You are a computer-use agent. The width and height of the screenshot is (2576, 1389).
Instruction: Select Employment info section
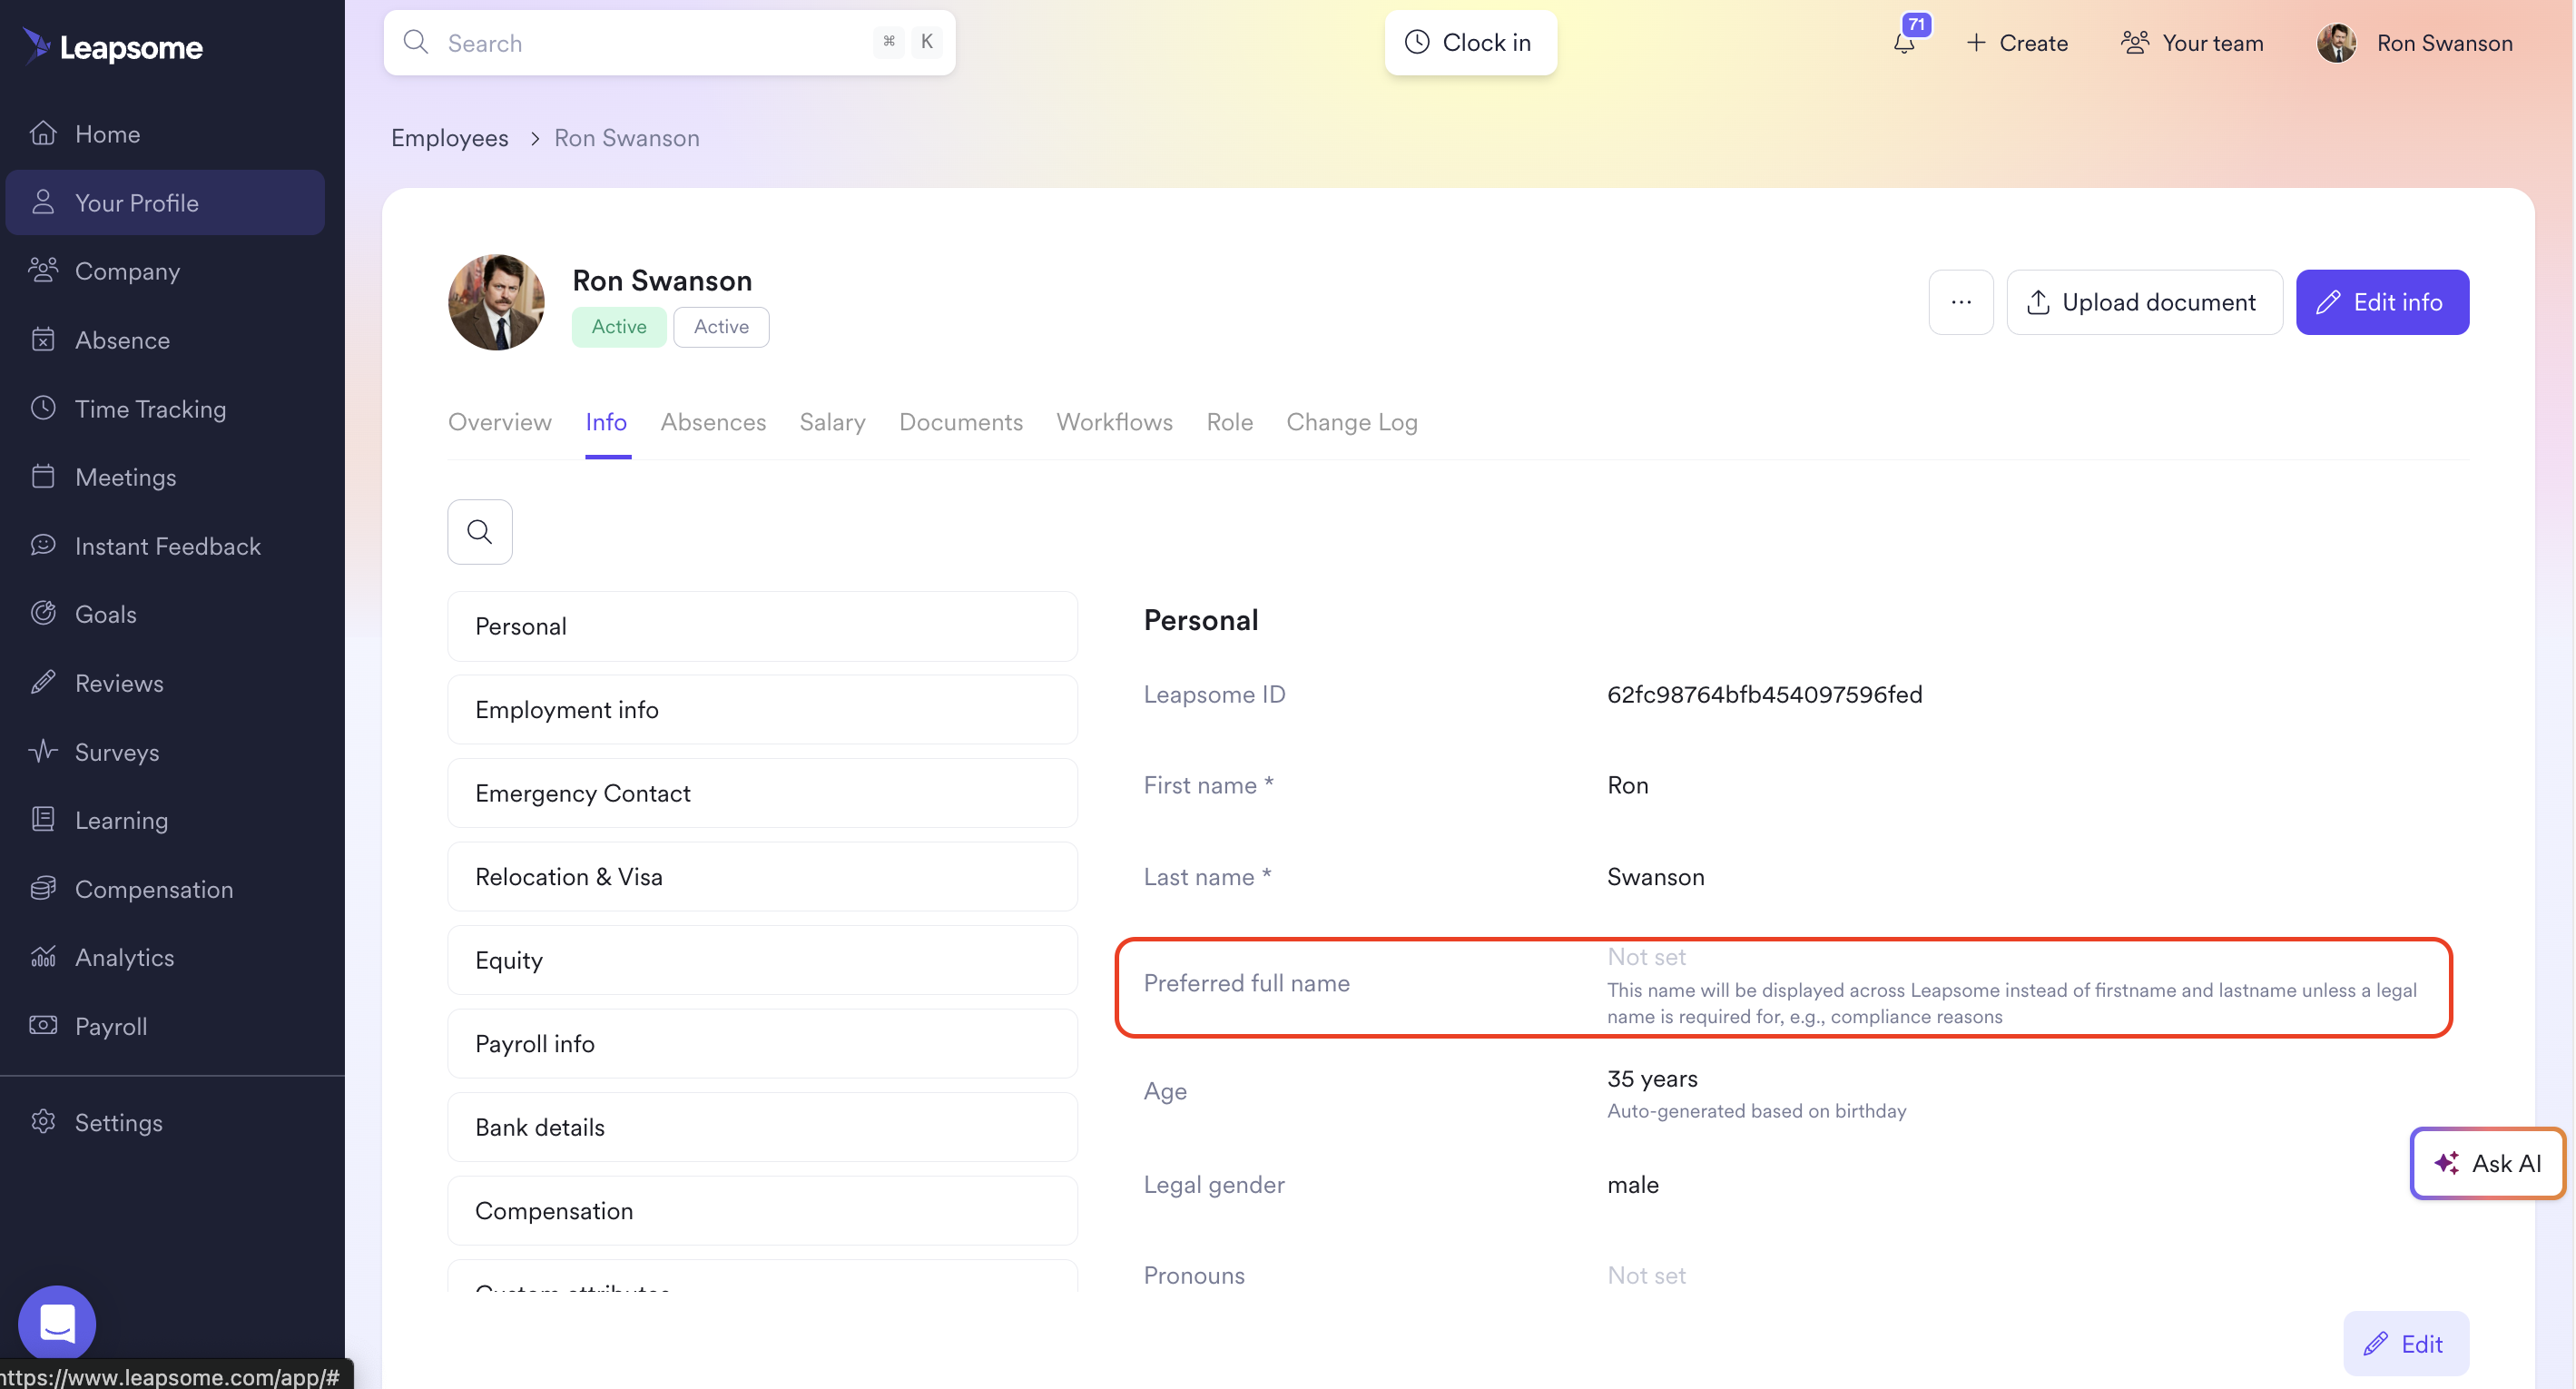(x=762, y=709)
